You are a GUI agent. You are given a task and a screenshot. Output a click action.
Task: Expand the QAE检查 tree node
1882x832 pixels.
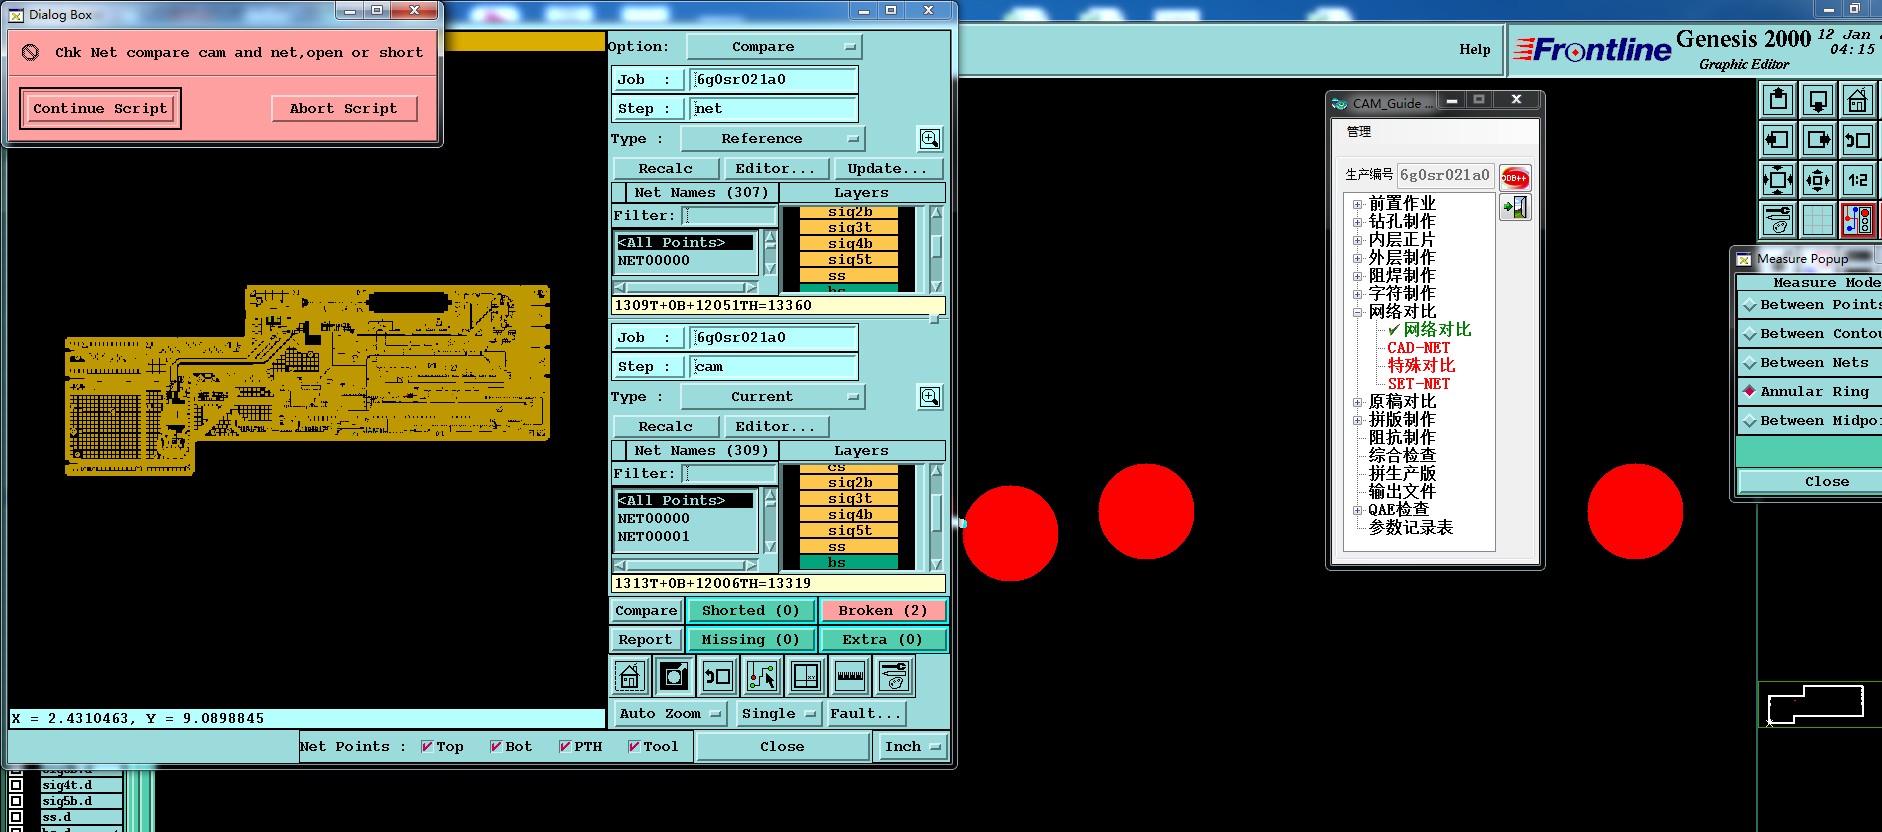tap(1358, 510)
